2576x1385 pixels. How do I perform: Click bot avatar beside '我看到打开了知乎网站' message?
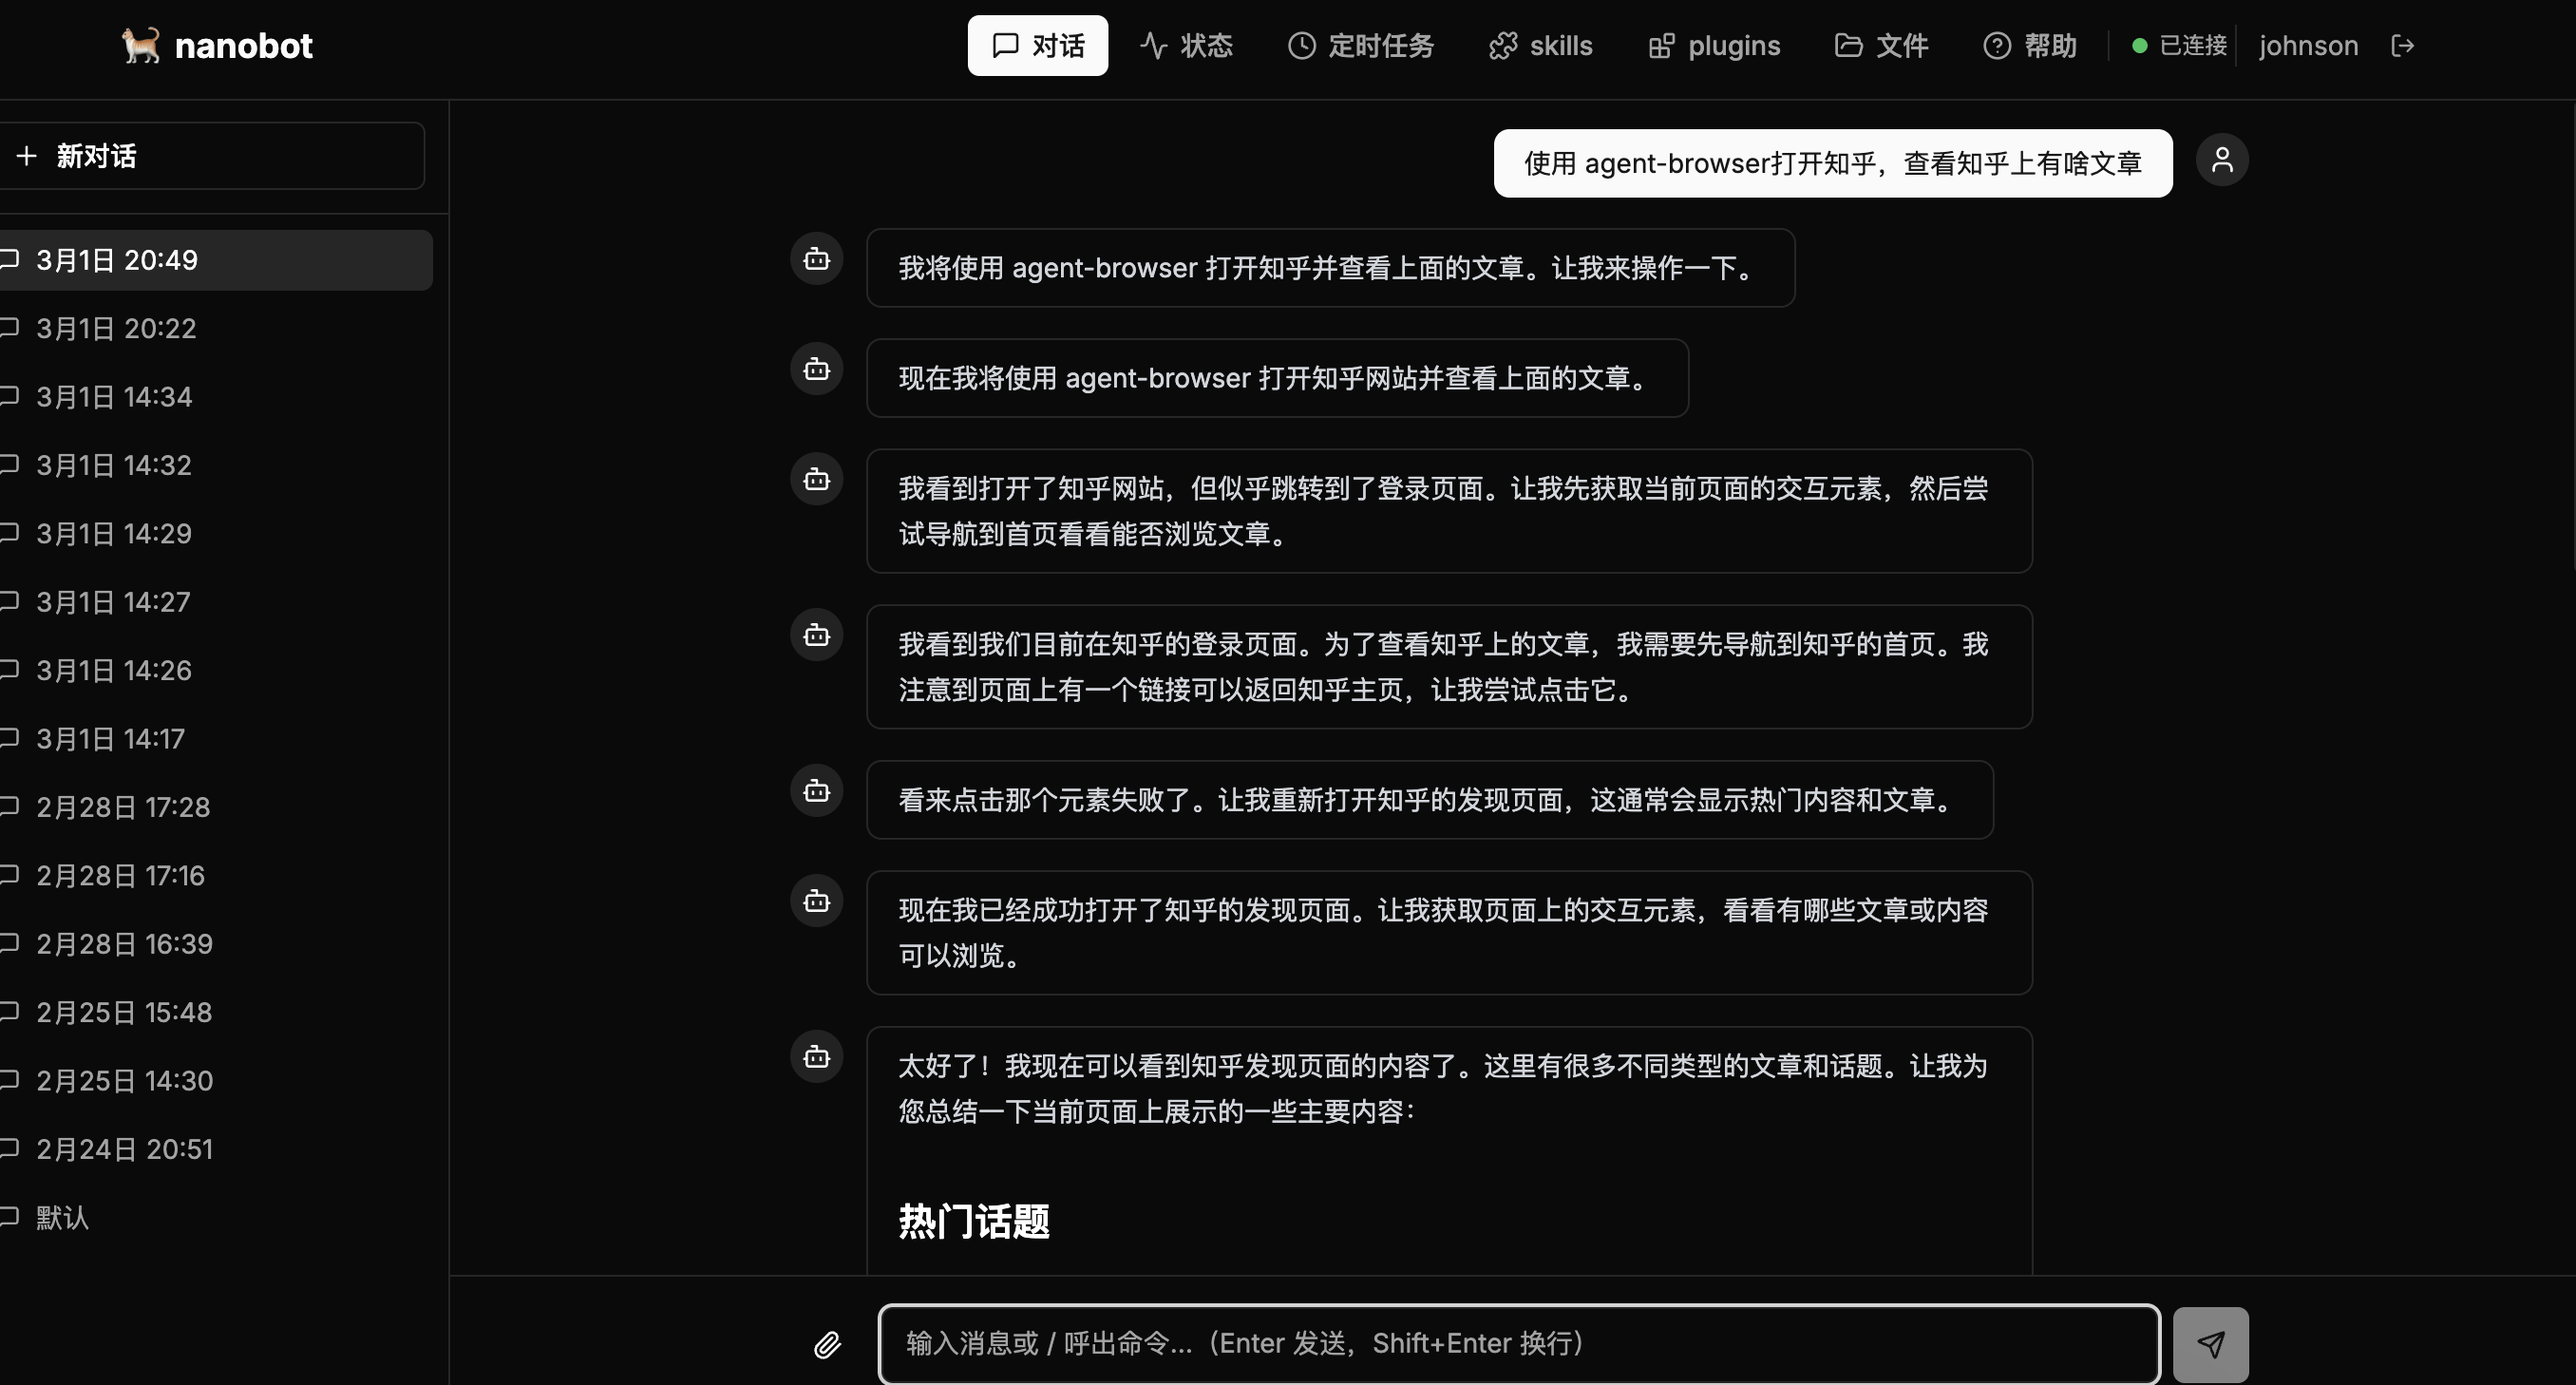pos(817,479)
